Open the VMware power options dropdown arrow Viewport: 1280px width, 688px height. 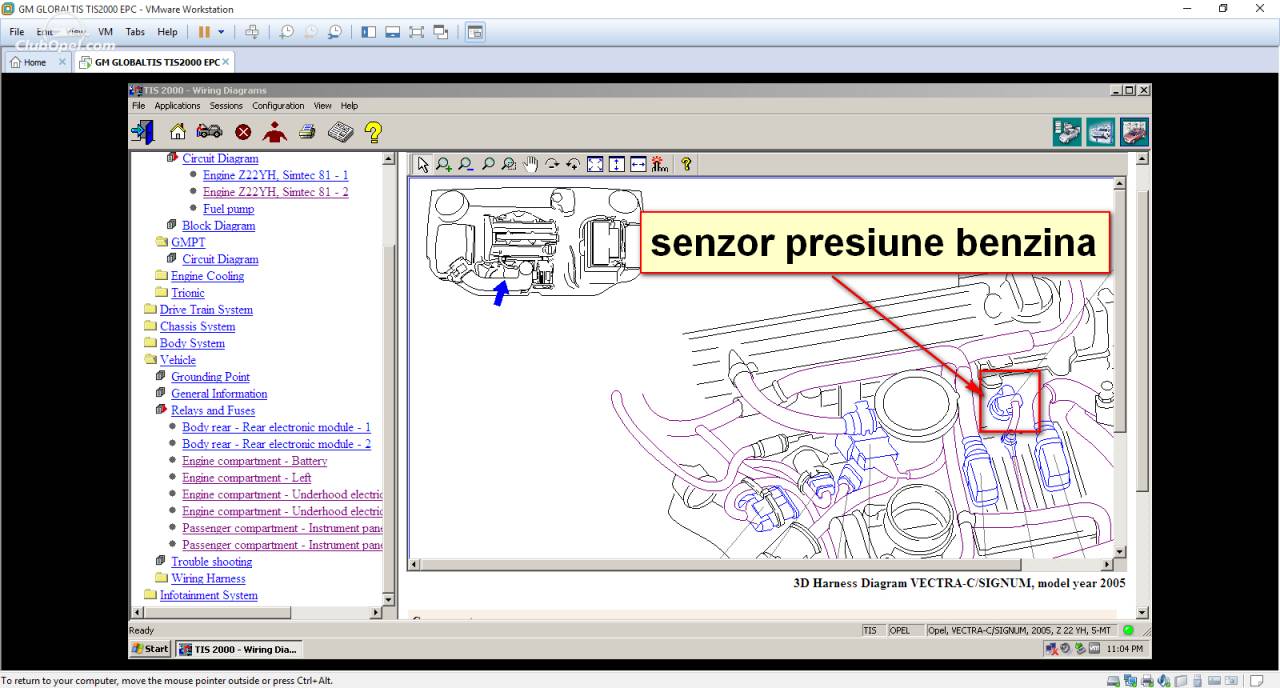coord(222,32)
